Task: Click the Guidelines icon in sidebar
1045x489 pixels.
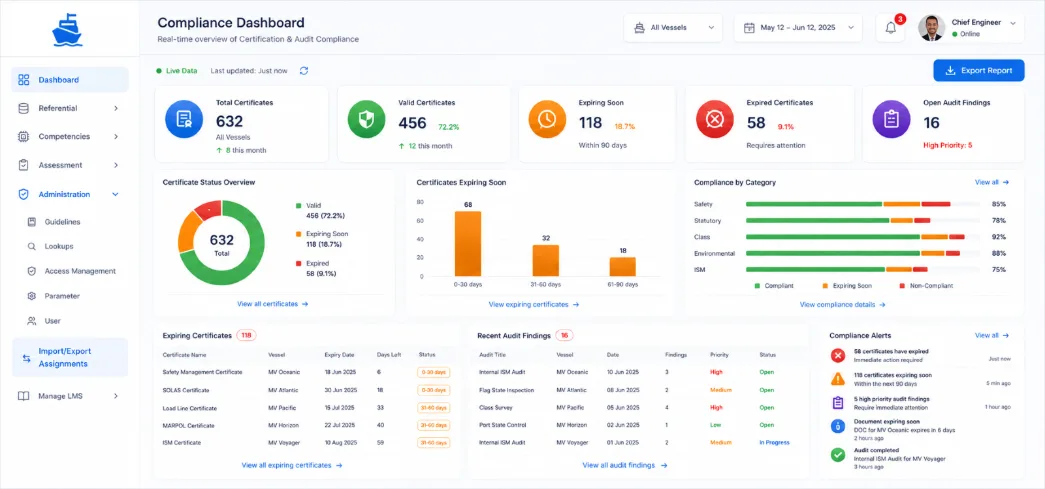Action: pyautogui.click(x=31, y=222)
